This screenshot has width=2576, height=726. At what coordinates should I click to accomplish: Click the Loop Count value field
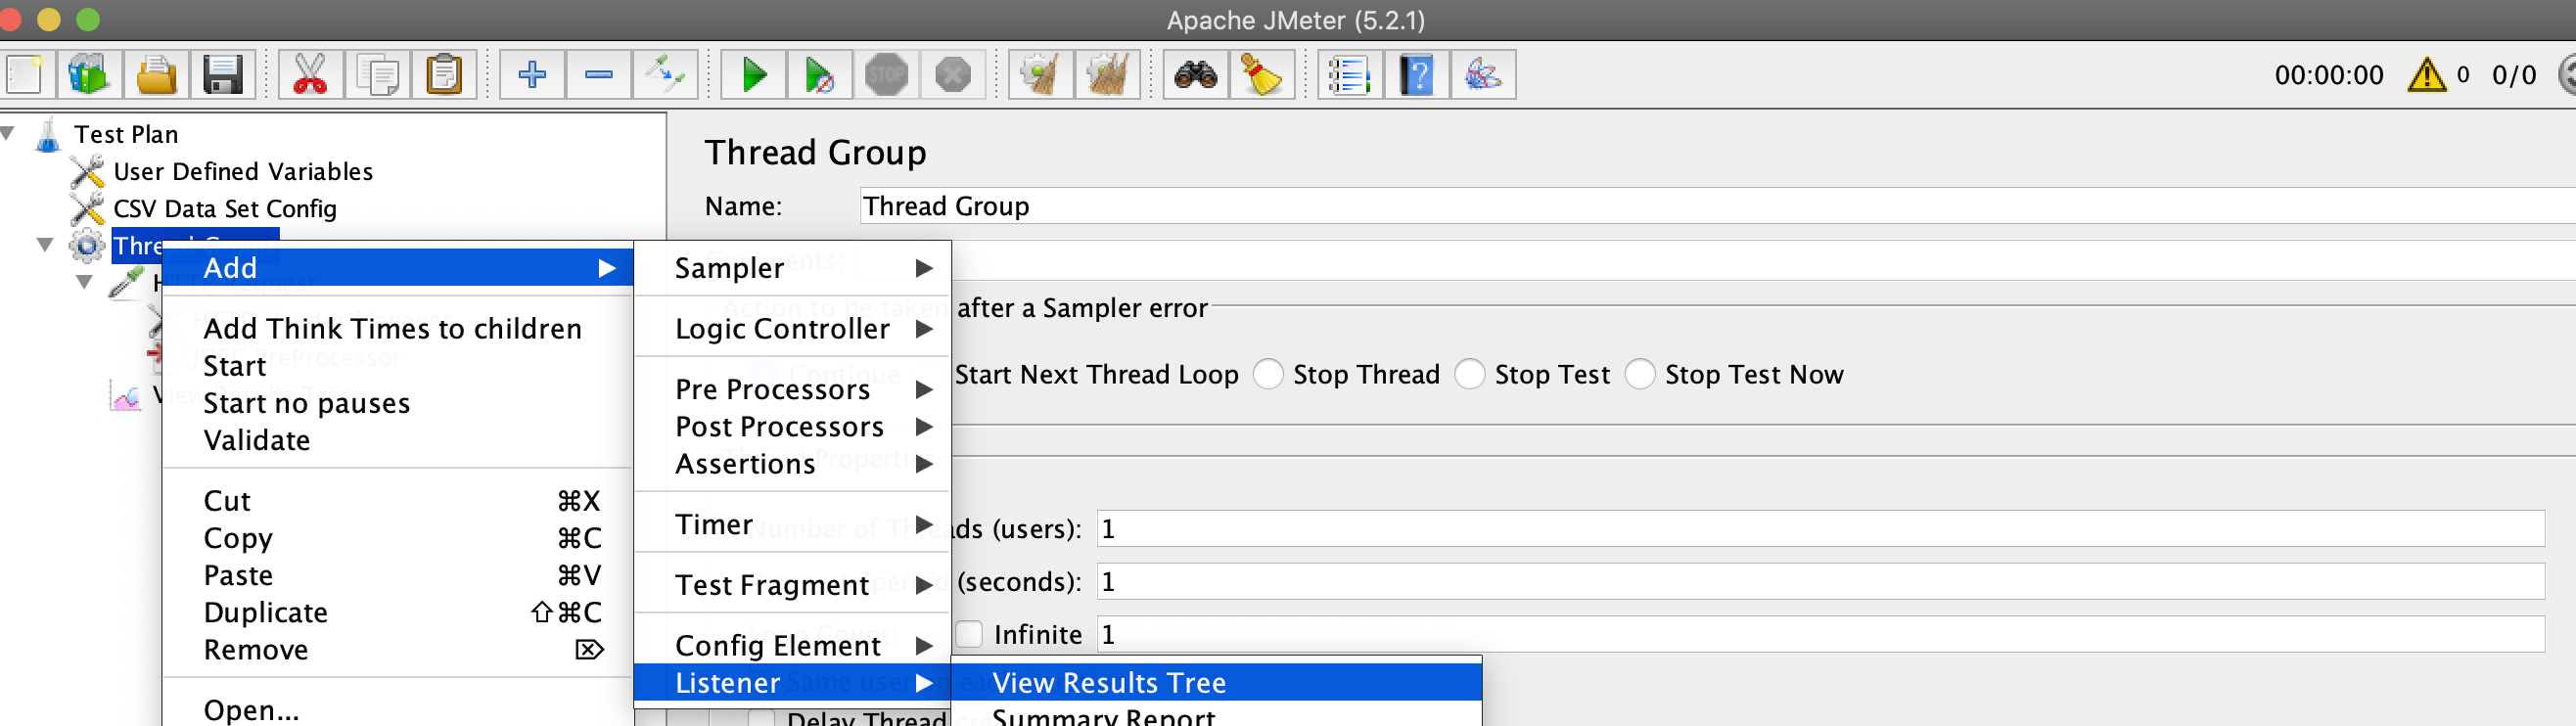(x=1820, y=634)
